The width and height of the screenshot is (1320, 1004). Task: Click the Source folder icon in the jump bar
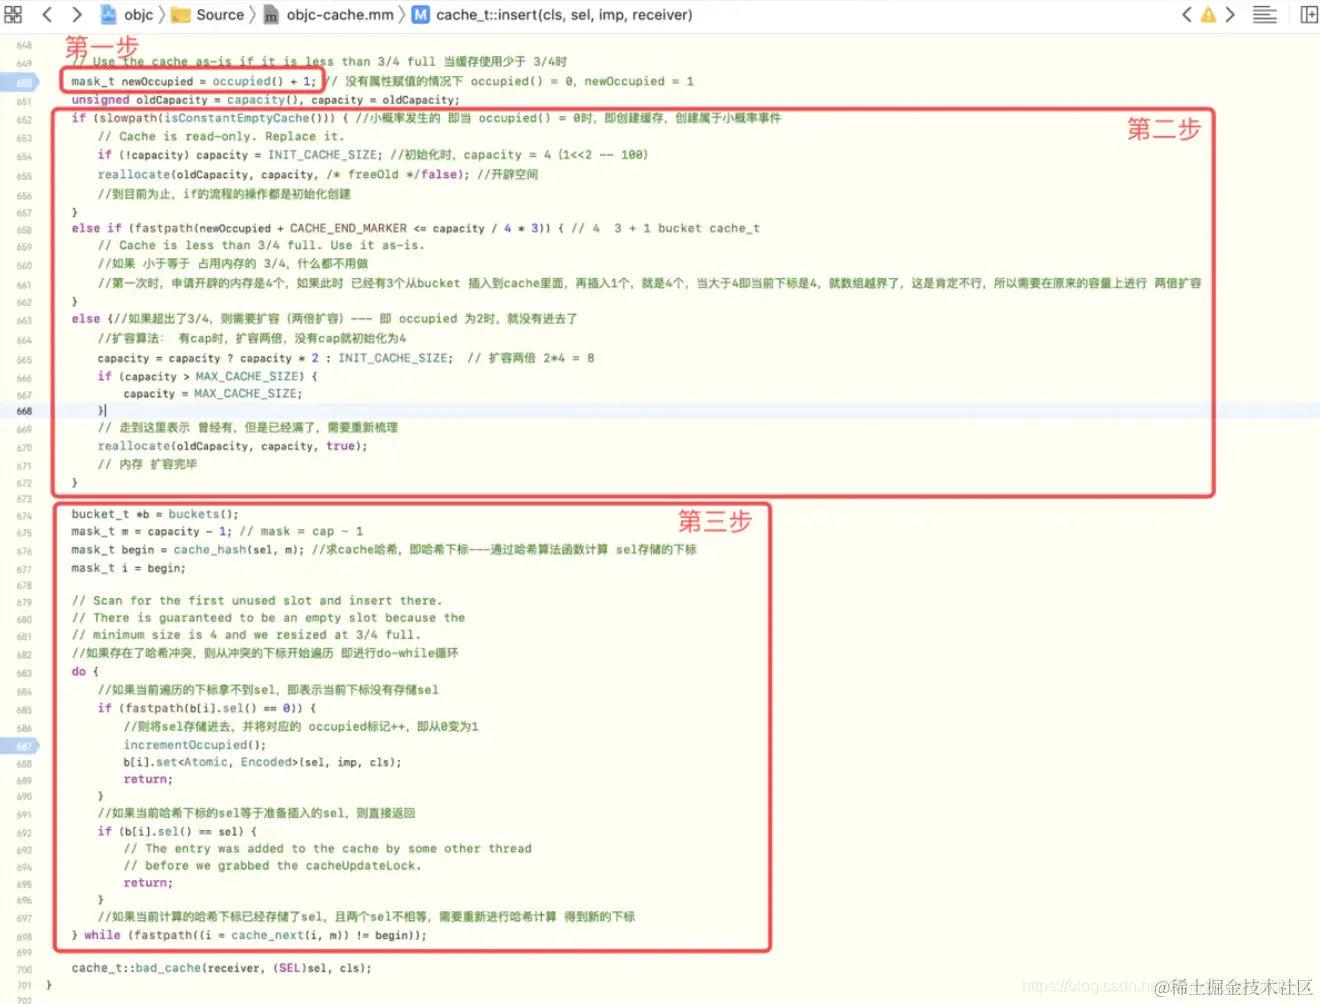click(x=181, y=15)
